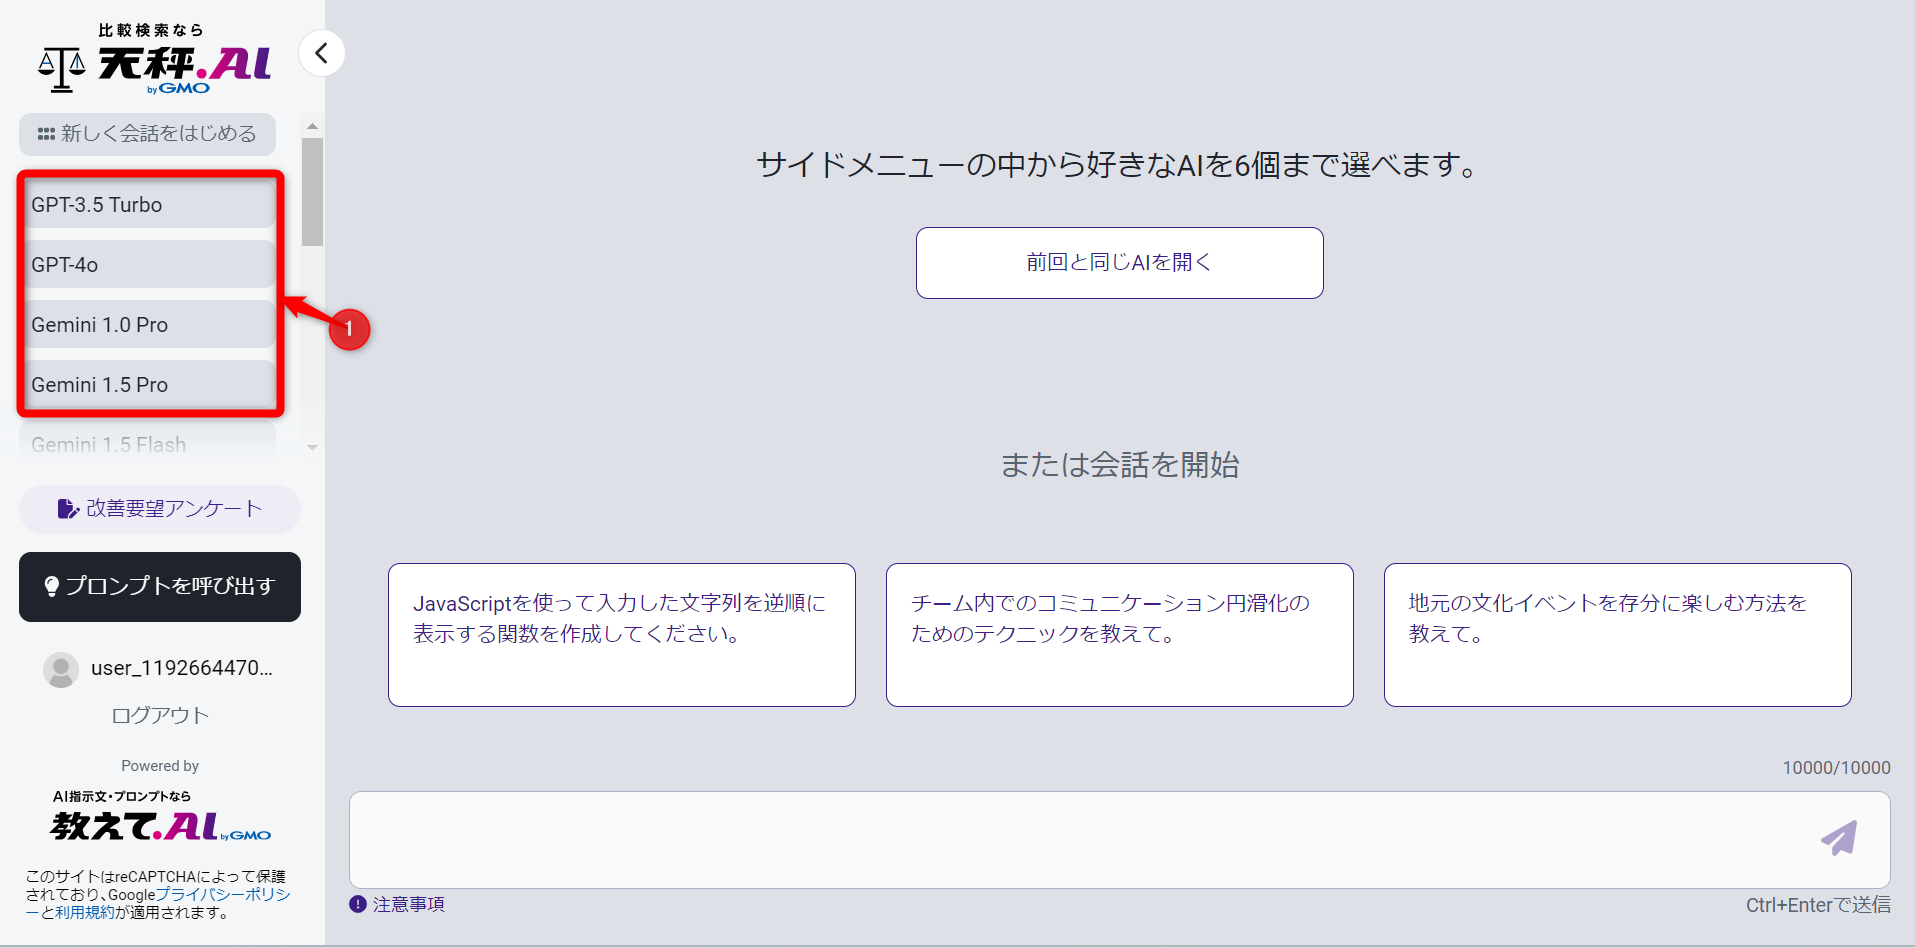This screenshot has width=1915, height=948.
Task: Click the model list scrollbar thumb
Action: (312, 192)
